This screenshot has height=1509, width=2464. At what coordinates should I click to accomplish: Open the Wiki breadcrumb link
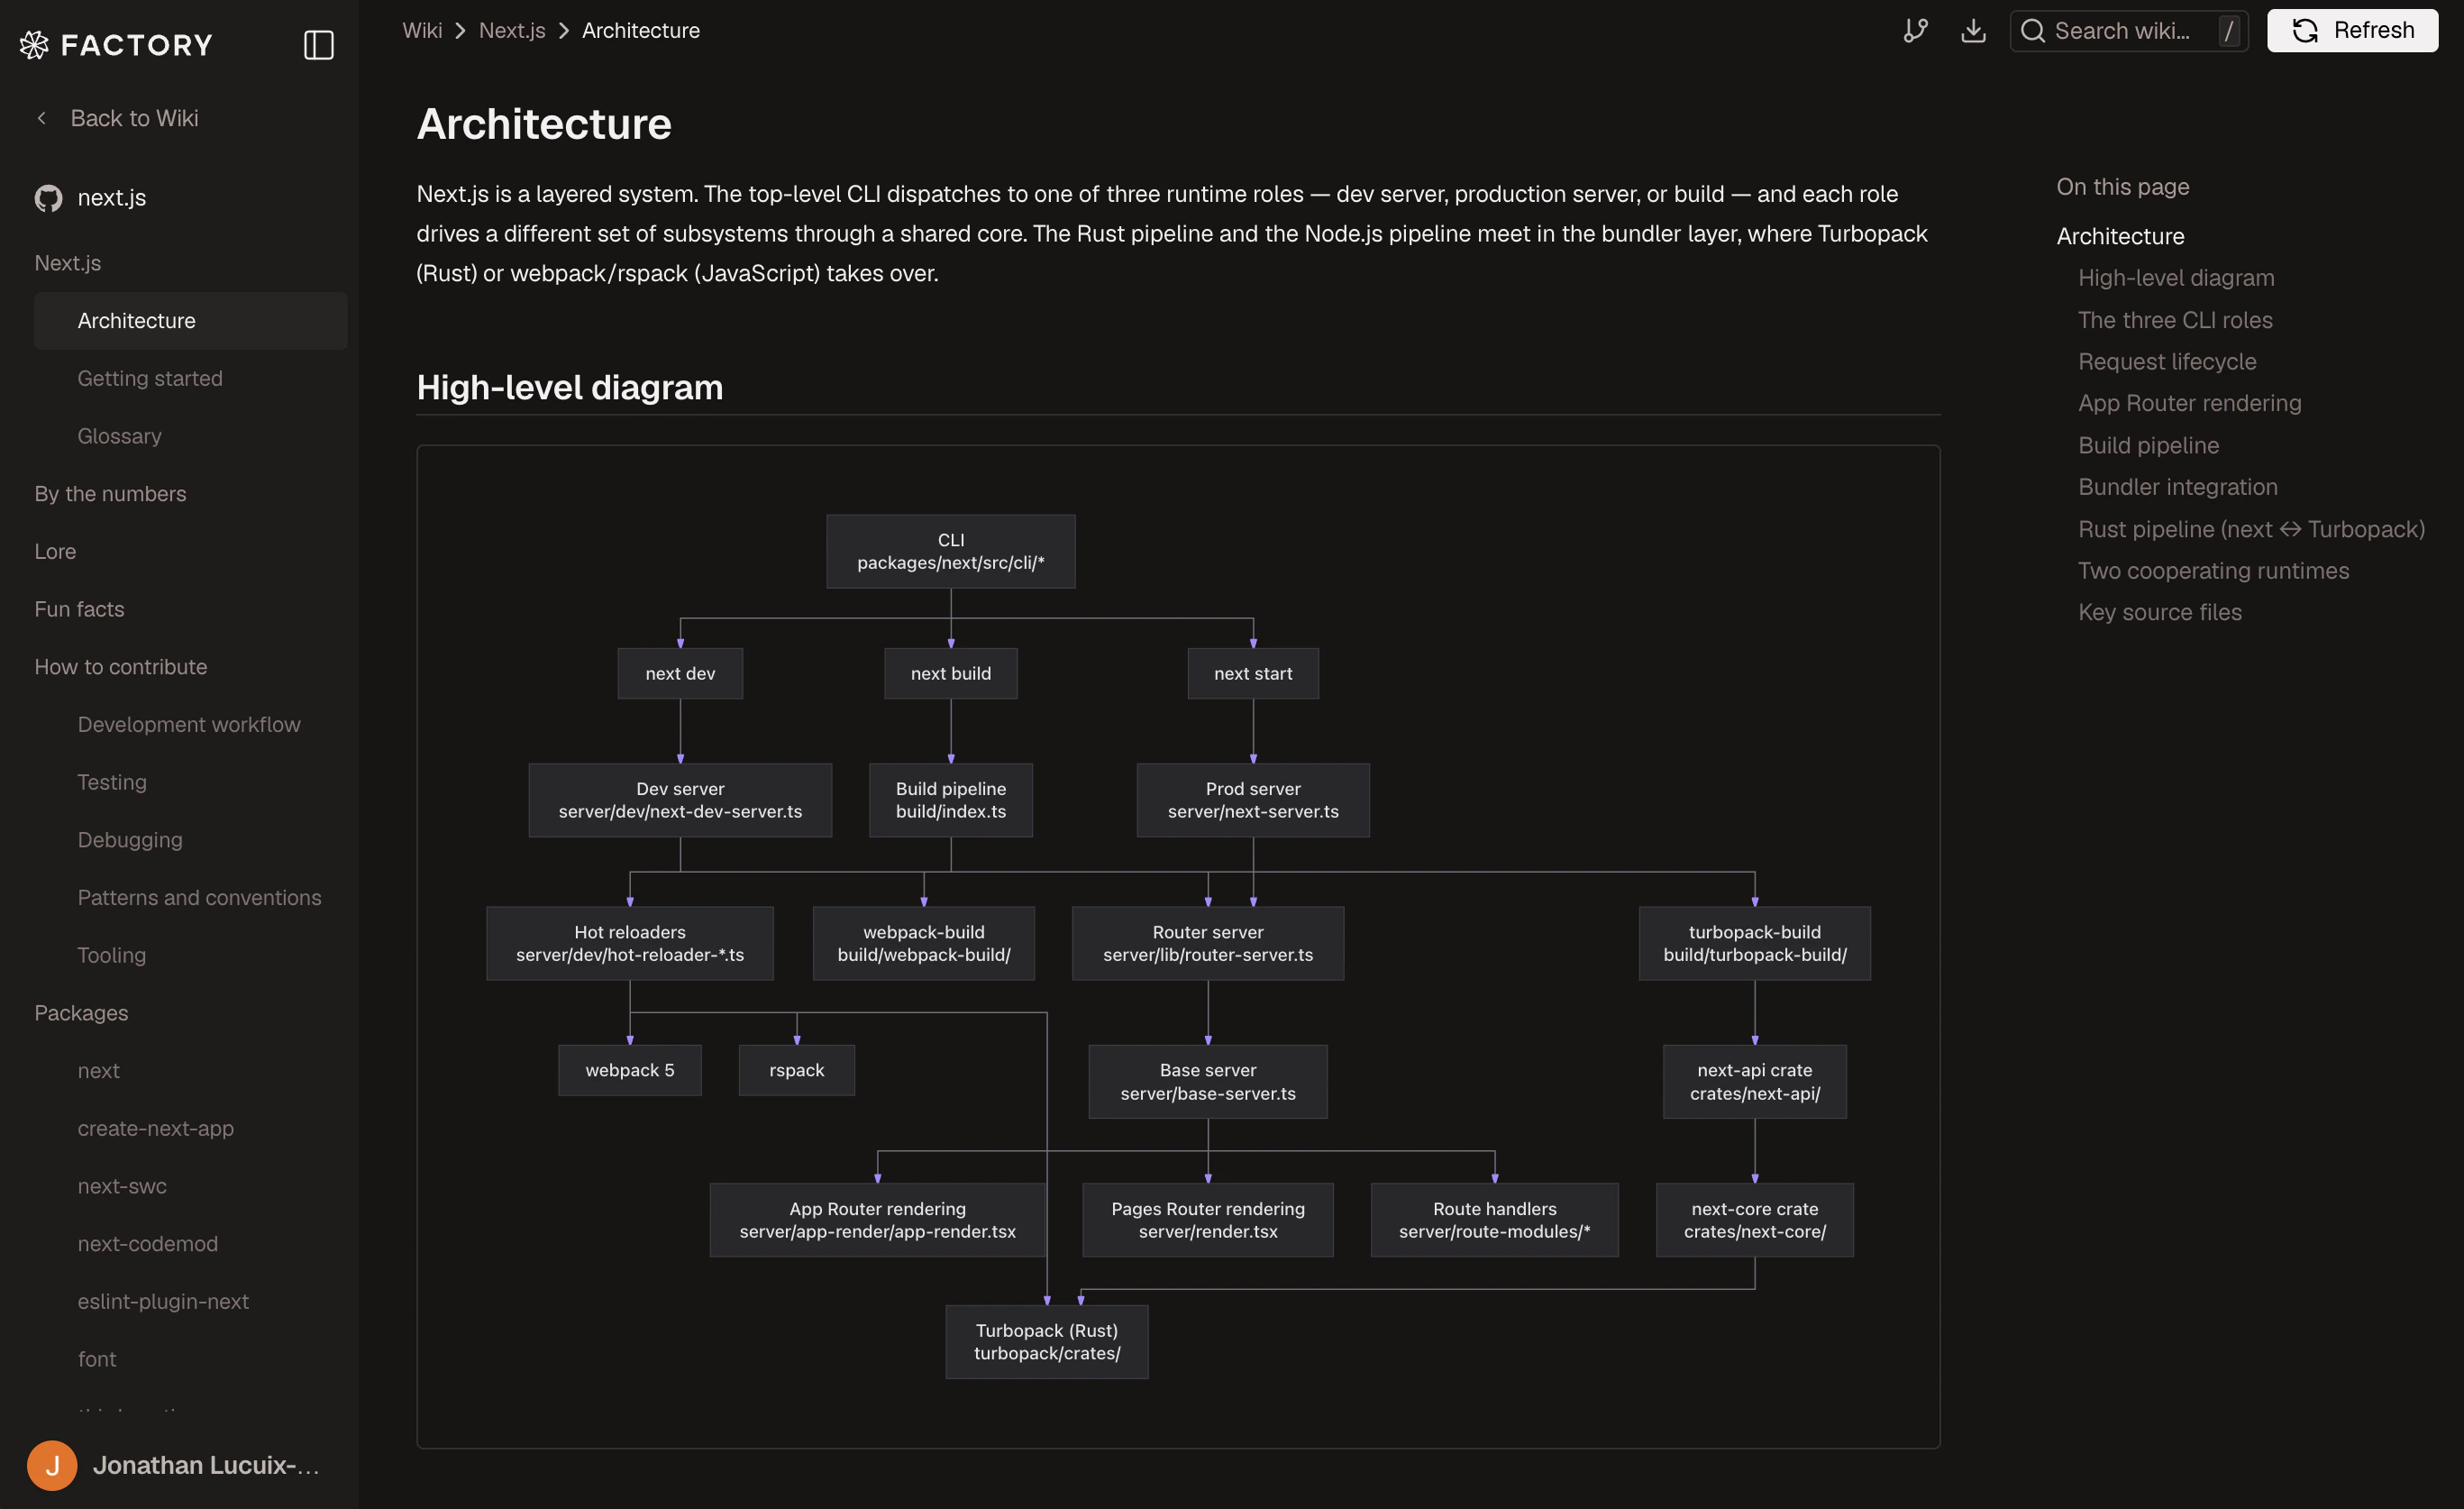click(x=422, y=31)
